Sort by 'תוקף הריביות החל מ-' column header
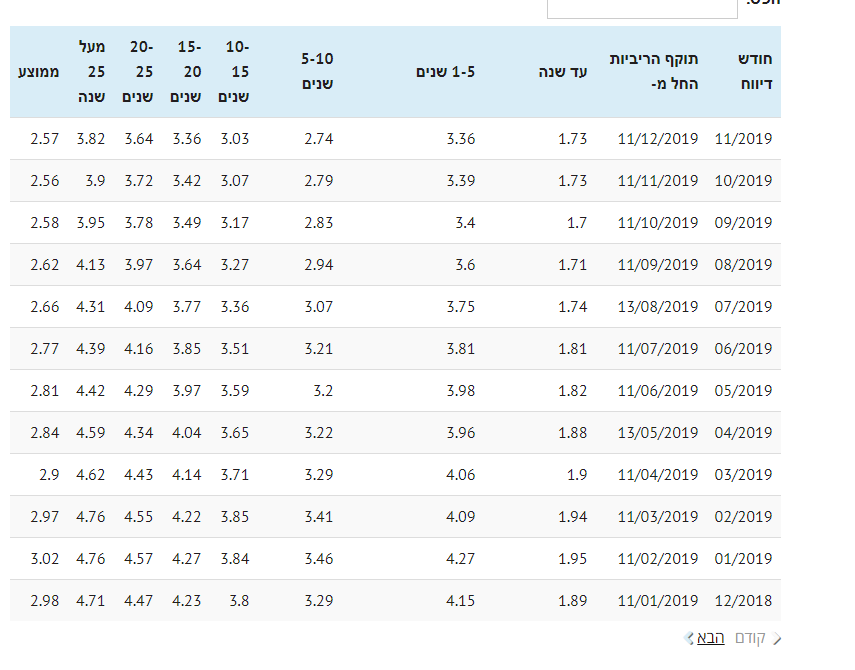The image size is (855, 670). [659, 72]
